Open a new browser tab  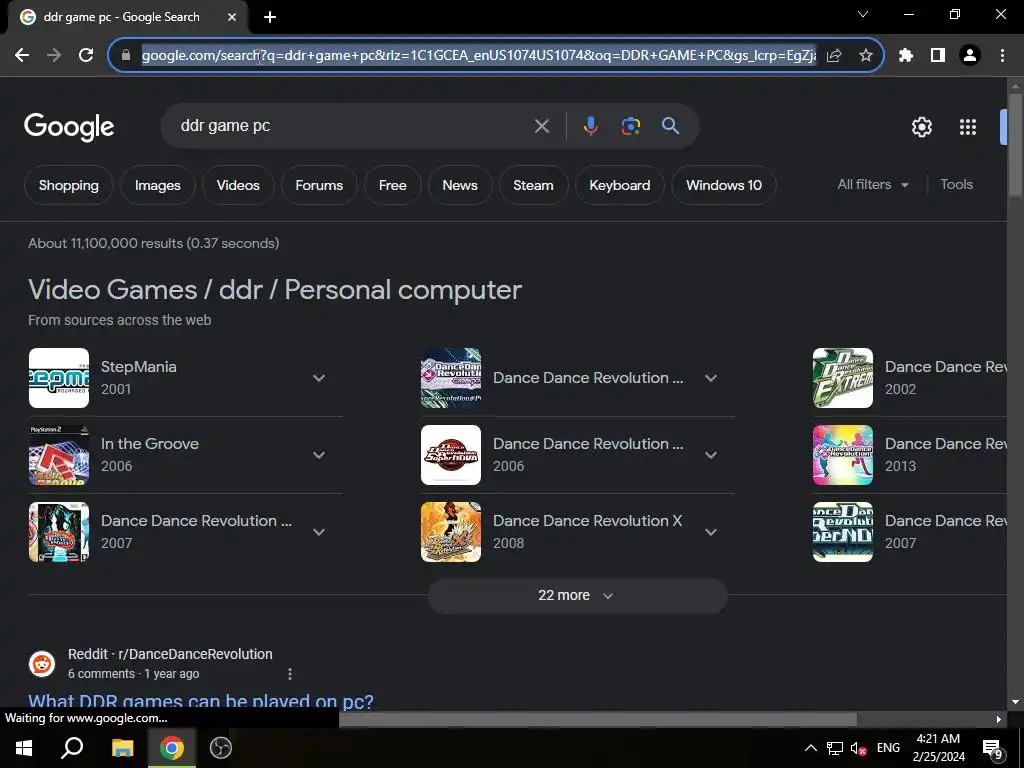coord(270,17)
